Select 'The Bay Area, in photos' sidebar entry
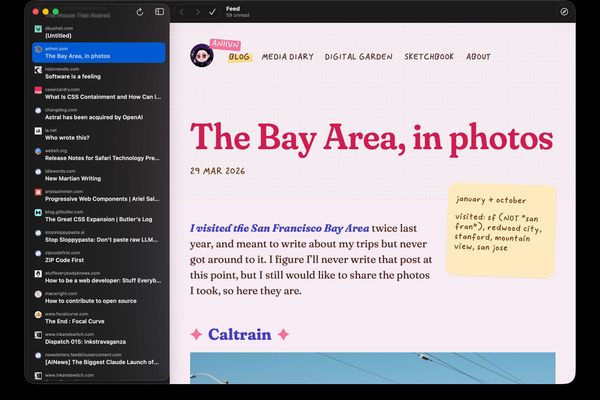Screen dimensions: 600x400 [x=99, y=52]
